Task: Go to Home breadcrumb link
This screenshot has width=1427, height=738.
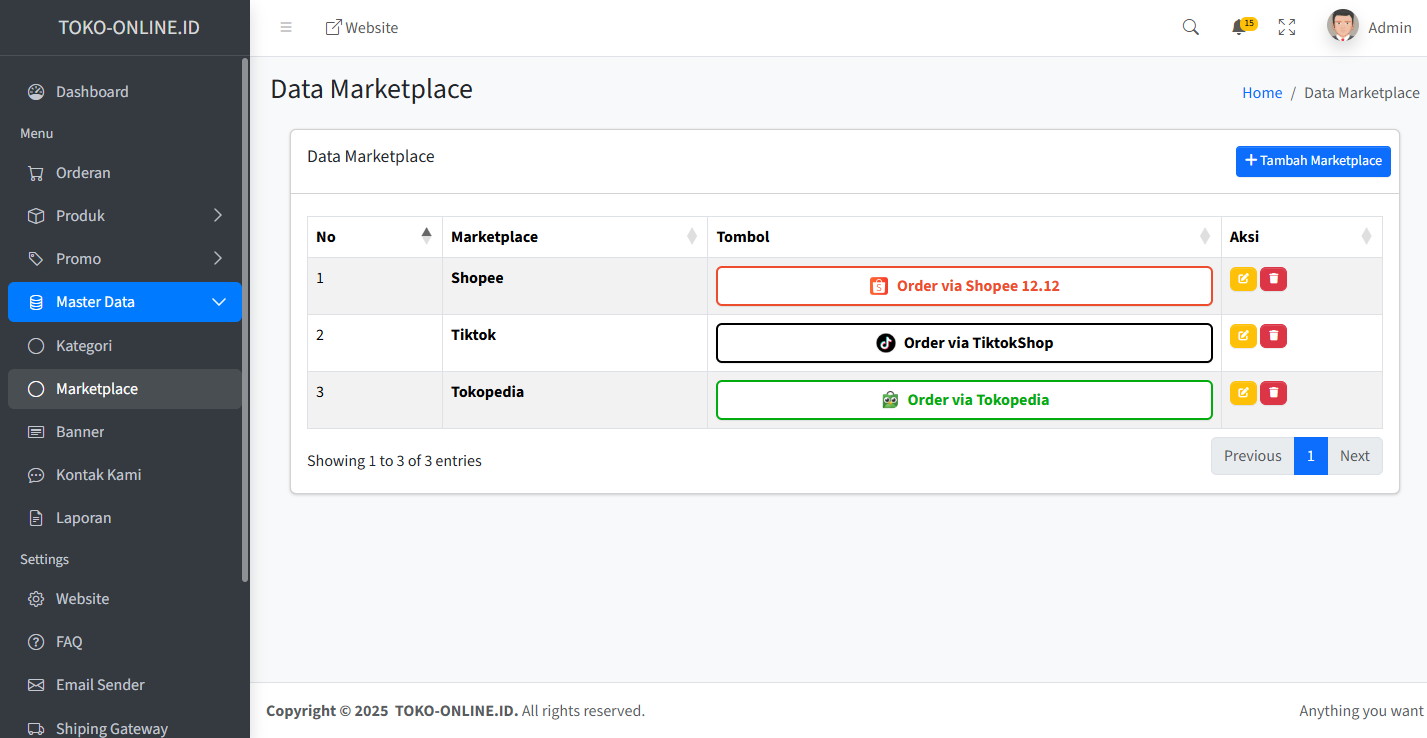Action: (x=1262, y=93)
